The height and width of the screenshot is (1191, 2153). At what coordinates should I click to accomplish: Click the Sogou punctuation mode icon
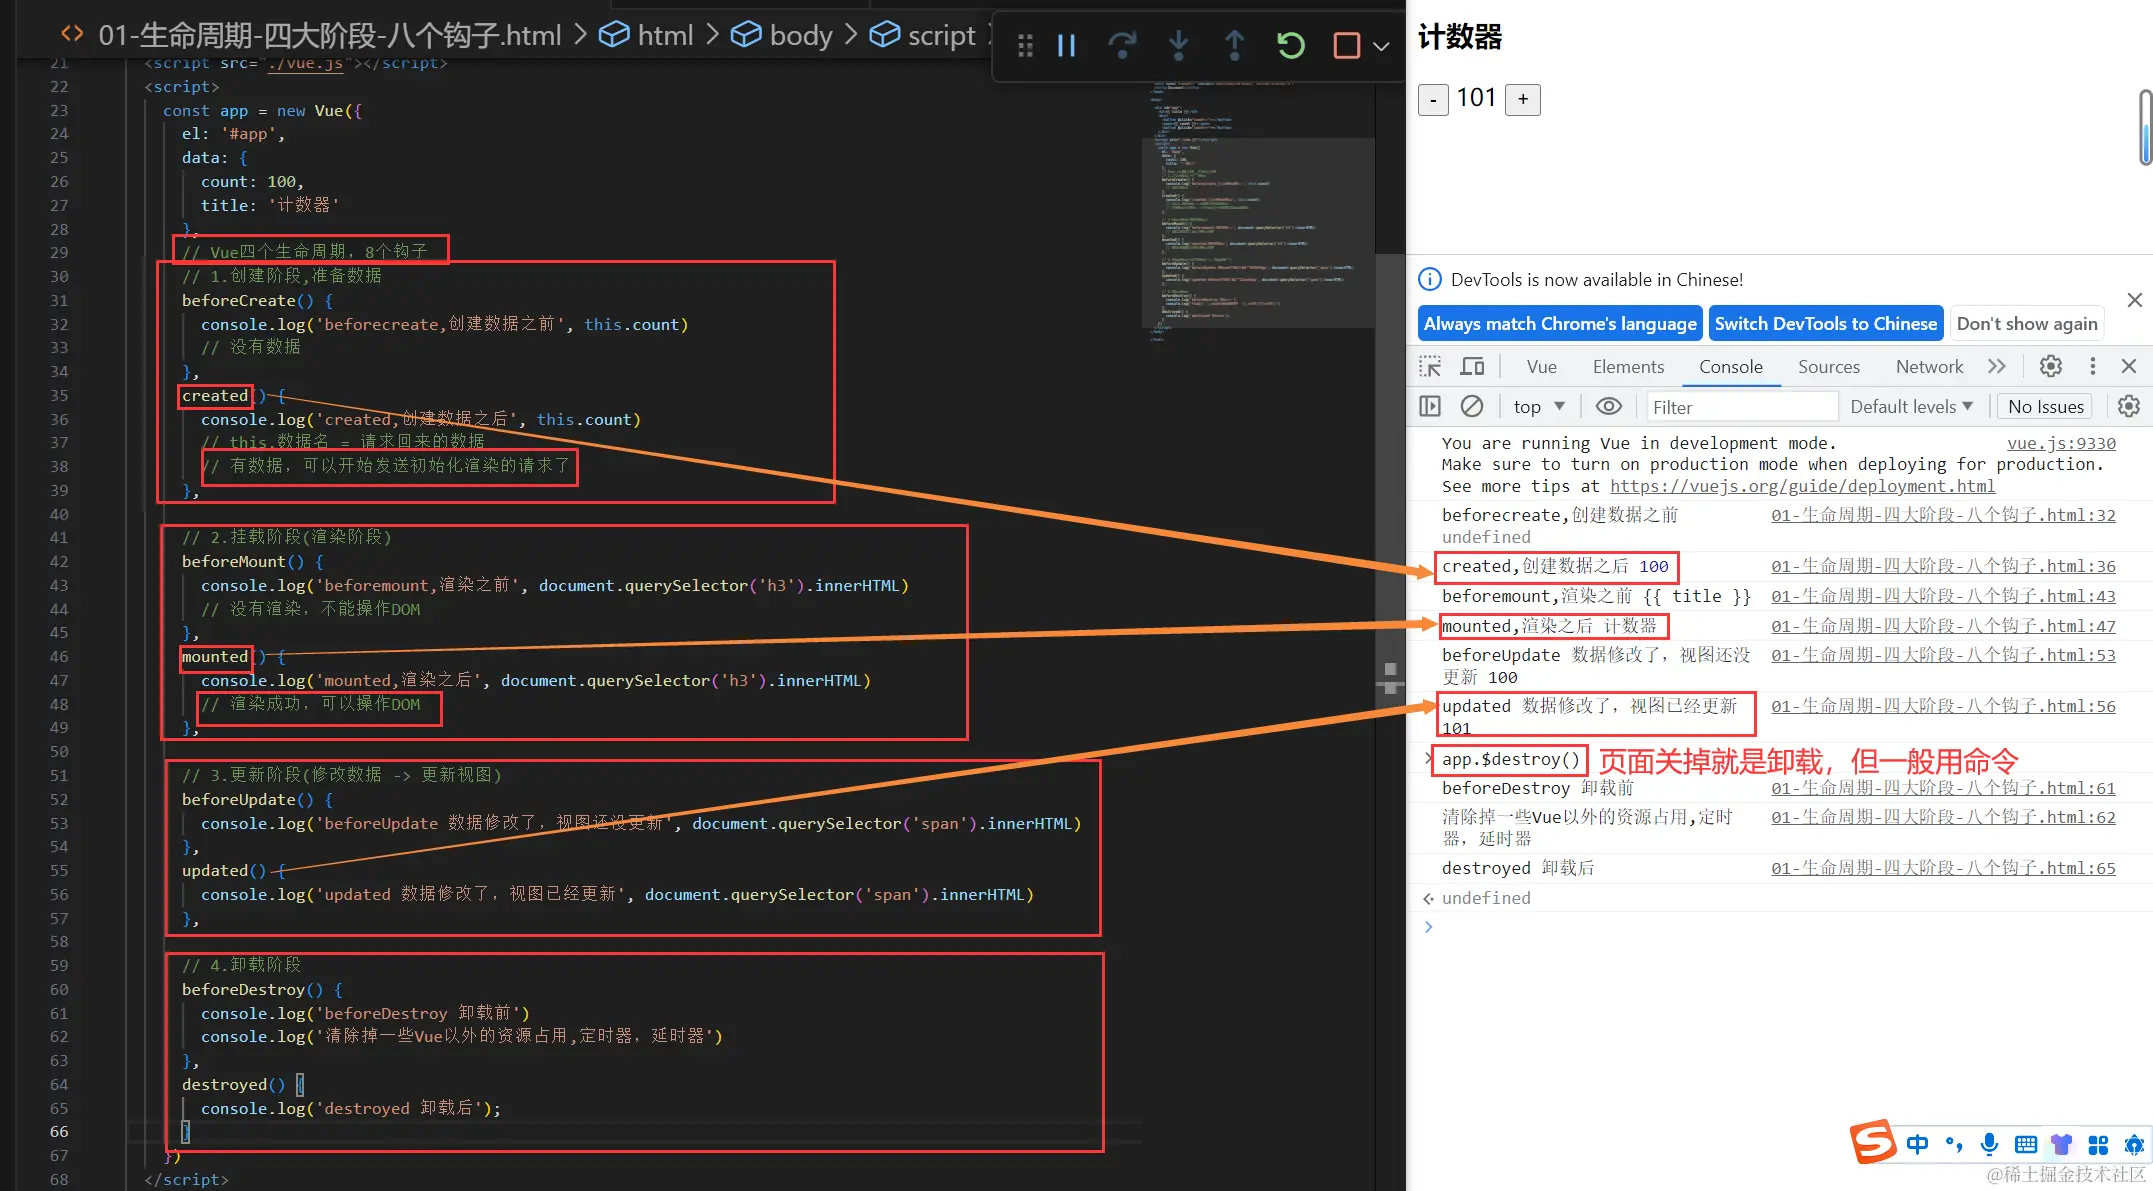click(x=1954, y=1144)
